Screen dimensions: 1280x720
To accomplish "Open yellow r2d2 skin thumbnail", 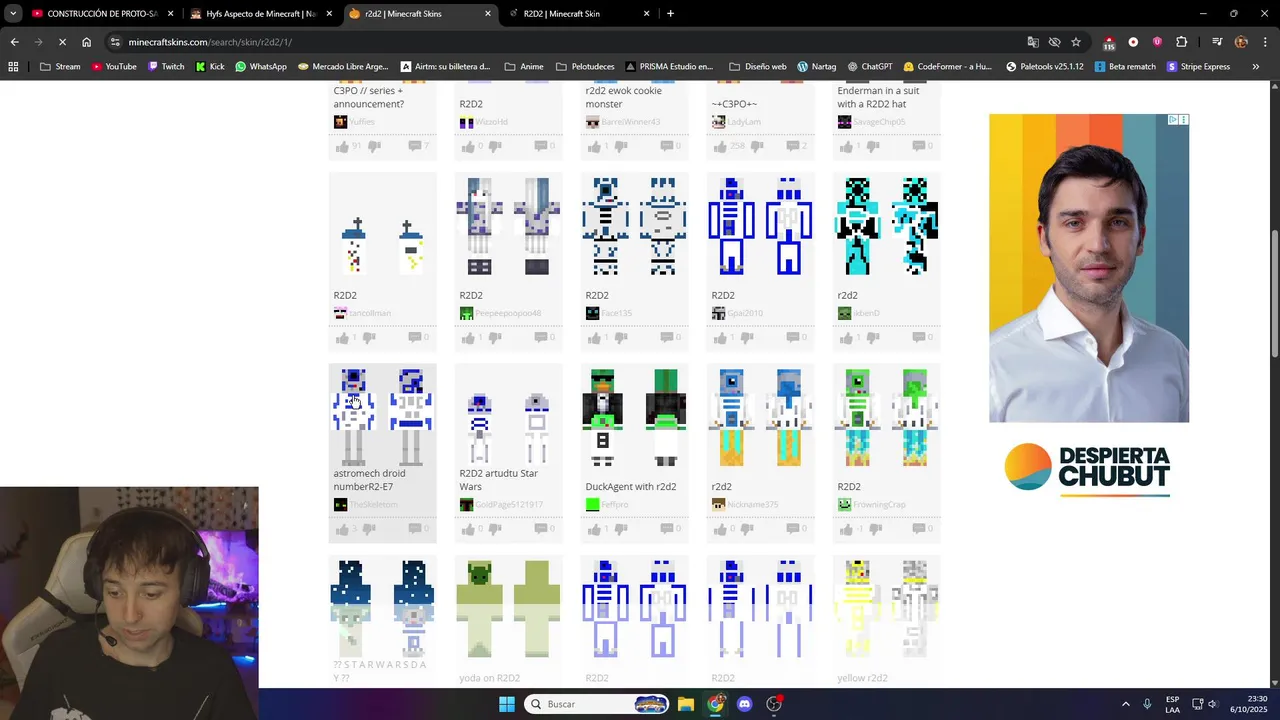I will point(887,608).
